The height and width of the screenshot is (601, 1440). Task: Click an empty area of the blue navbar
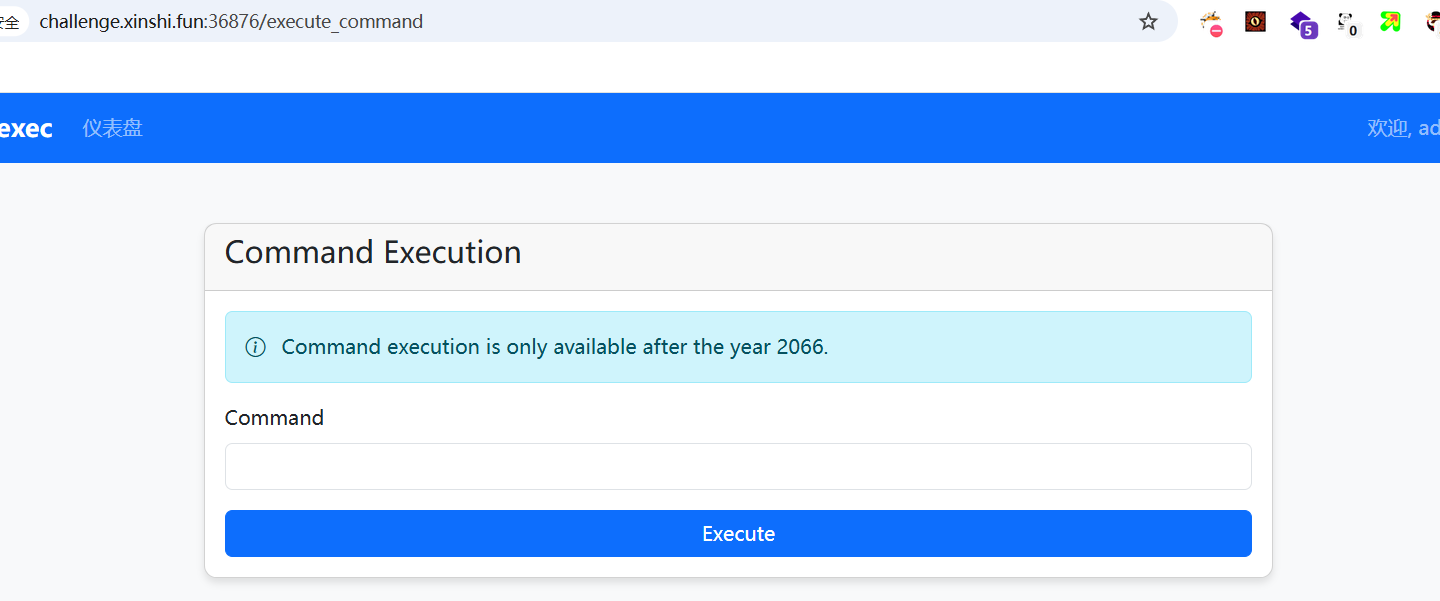coord(750,128)
